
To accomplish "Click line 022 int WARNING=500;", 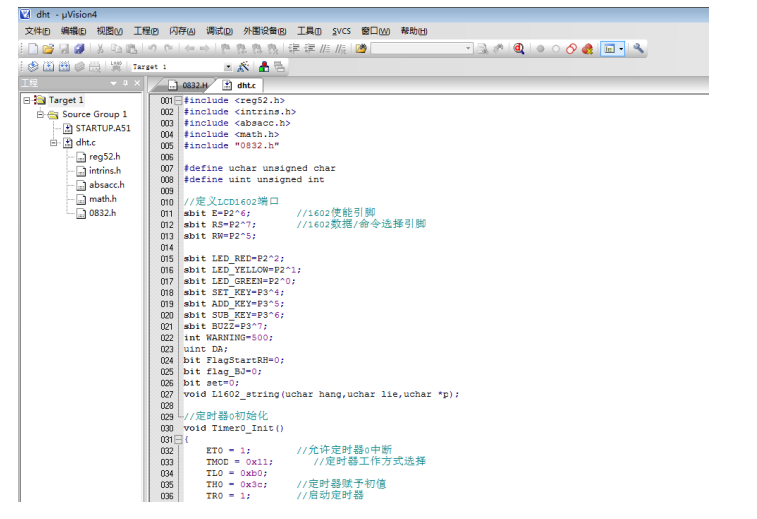I will tap(228, 337).
